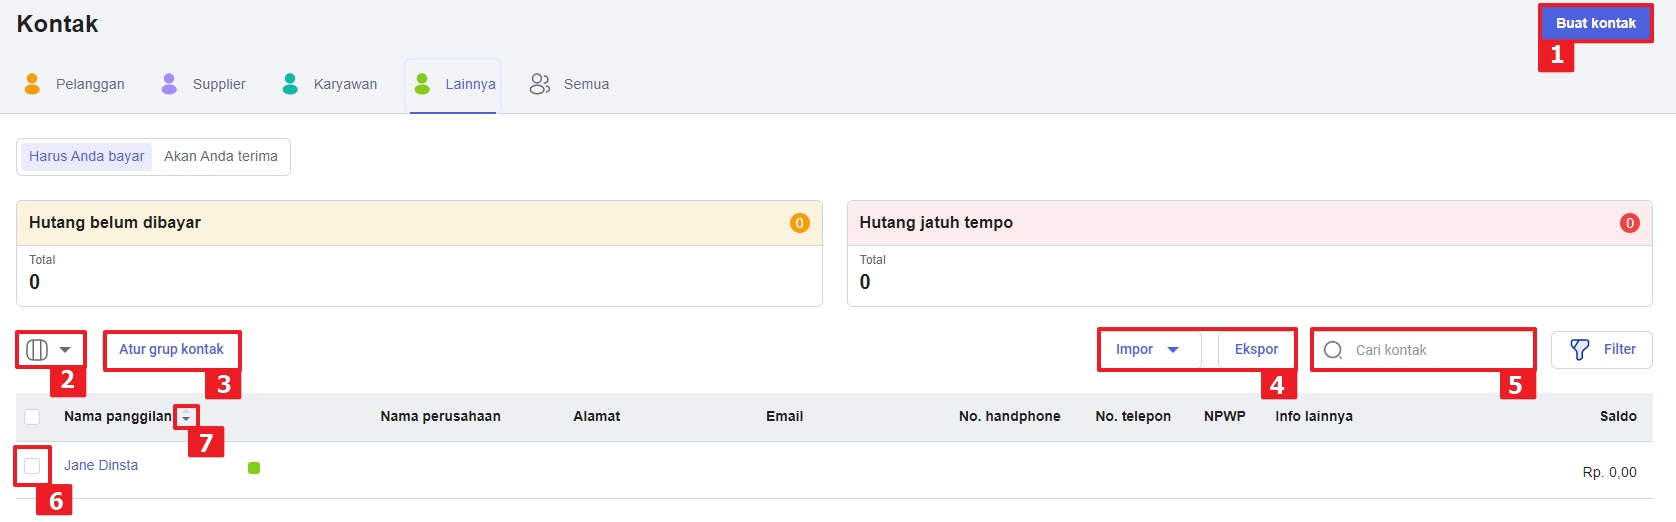Click the magnifier search icon
The width and height of the screenshot is (1676, 522).
tap(1333, 350)
